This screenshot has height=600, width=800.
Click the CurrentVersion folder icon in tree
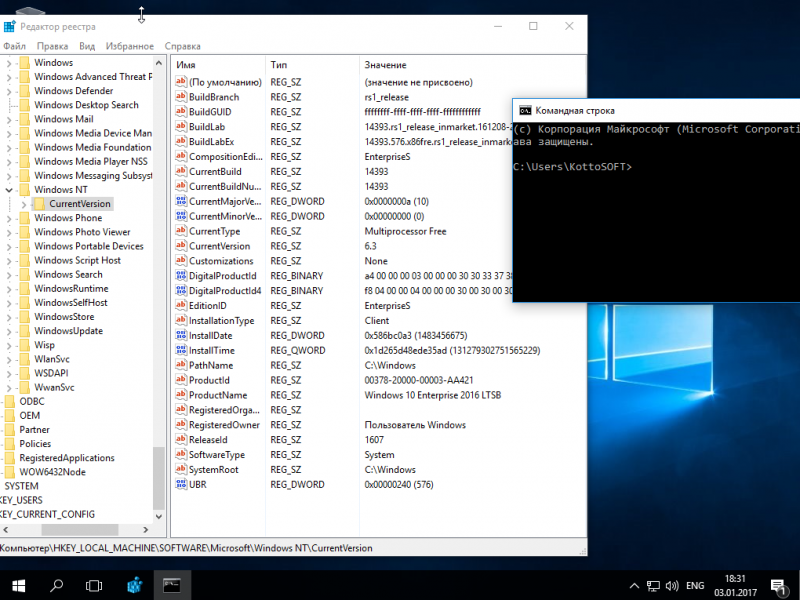(x=39, y=204)
